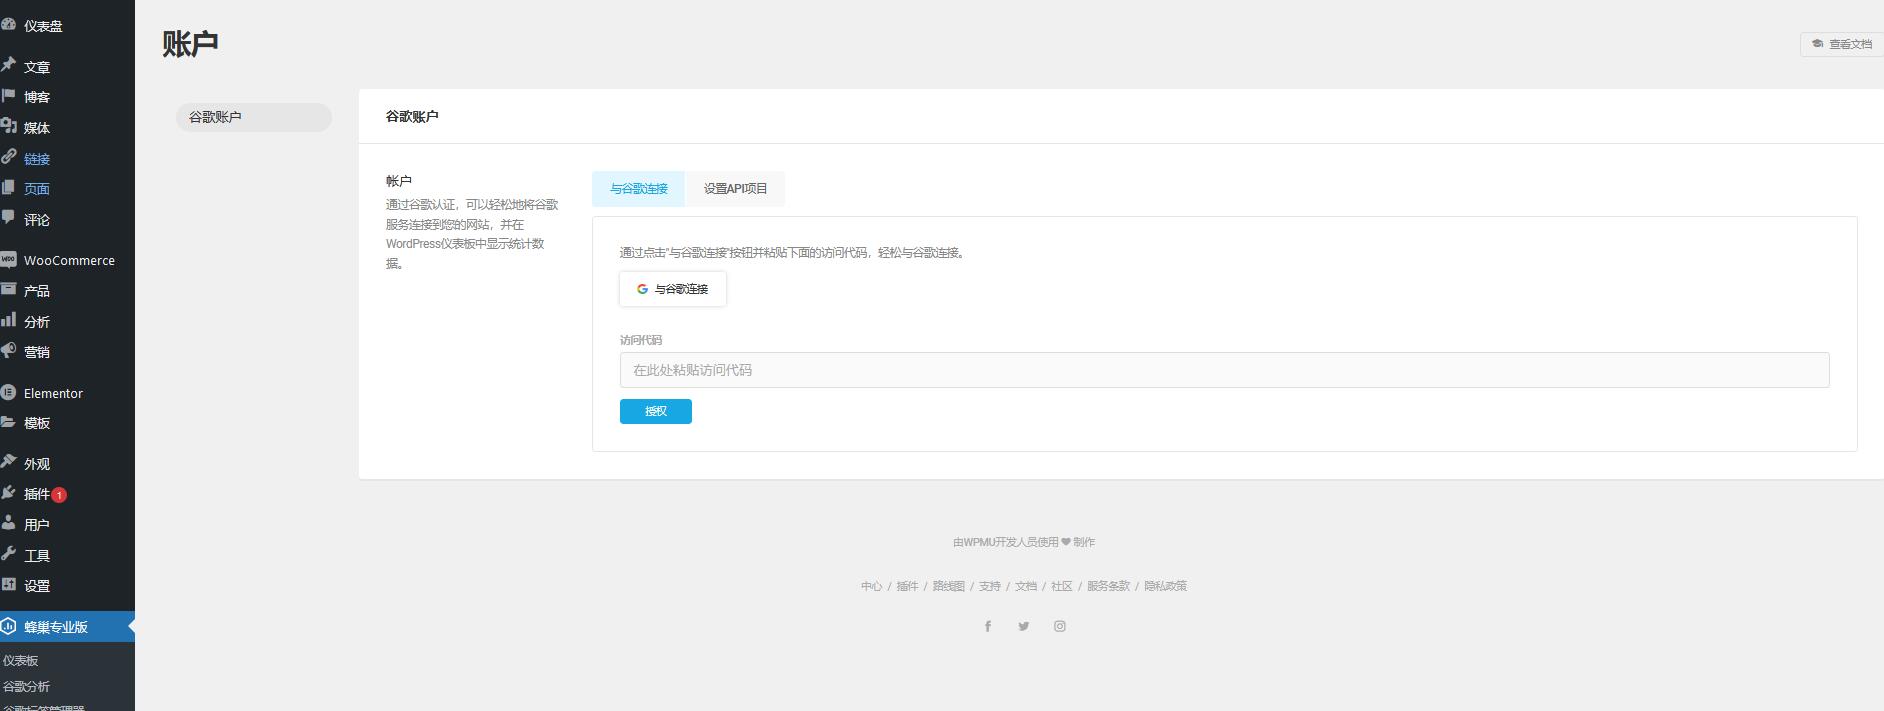This screenshot has height=711, width=1884.
Task: Open the 仪表板 submenu under 蜂巢专业版
Action: [20, 660]
